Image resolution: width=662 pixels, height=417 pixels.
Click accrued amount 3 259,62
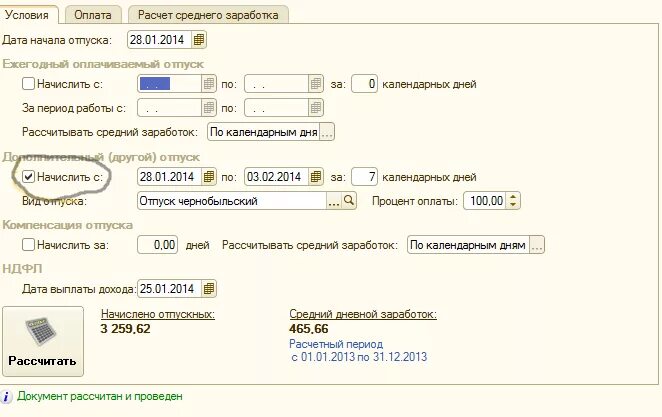coord(125,329)
